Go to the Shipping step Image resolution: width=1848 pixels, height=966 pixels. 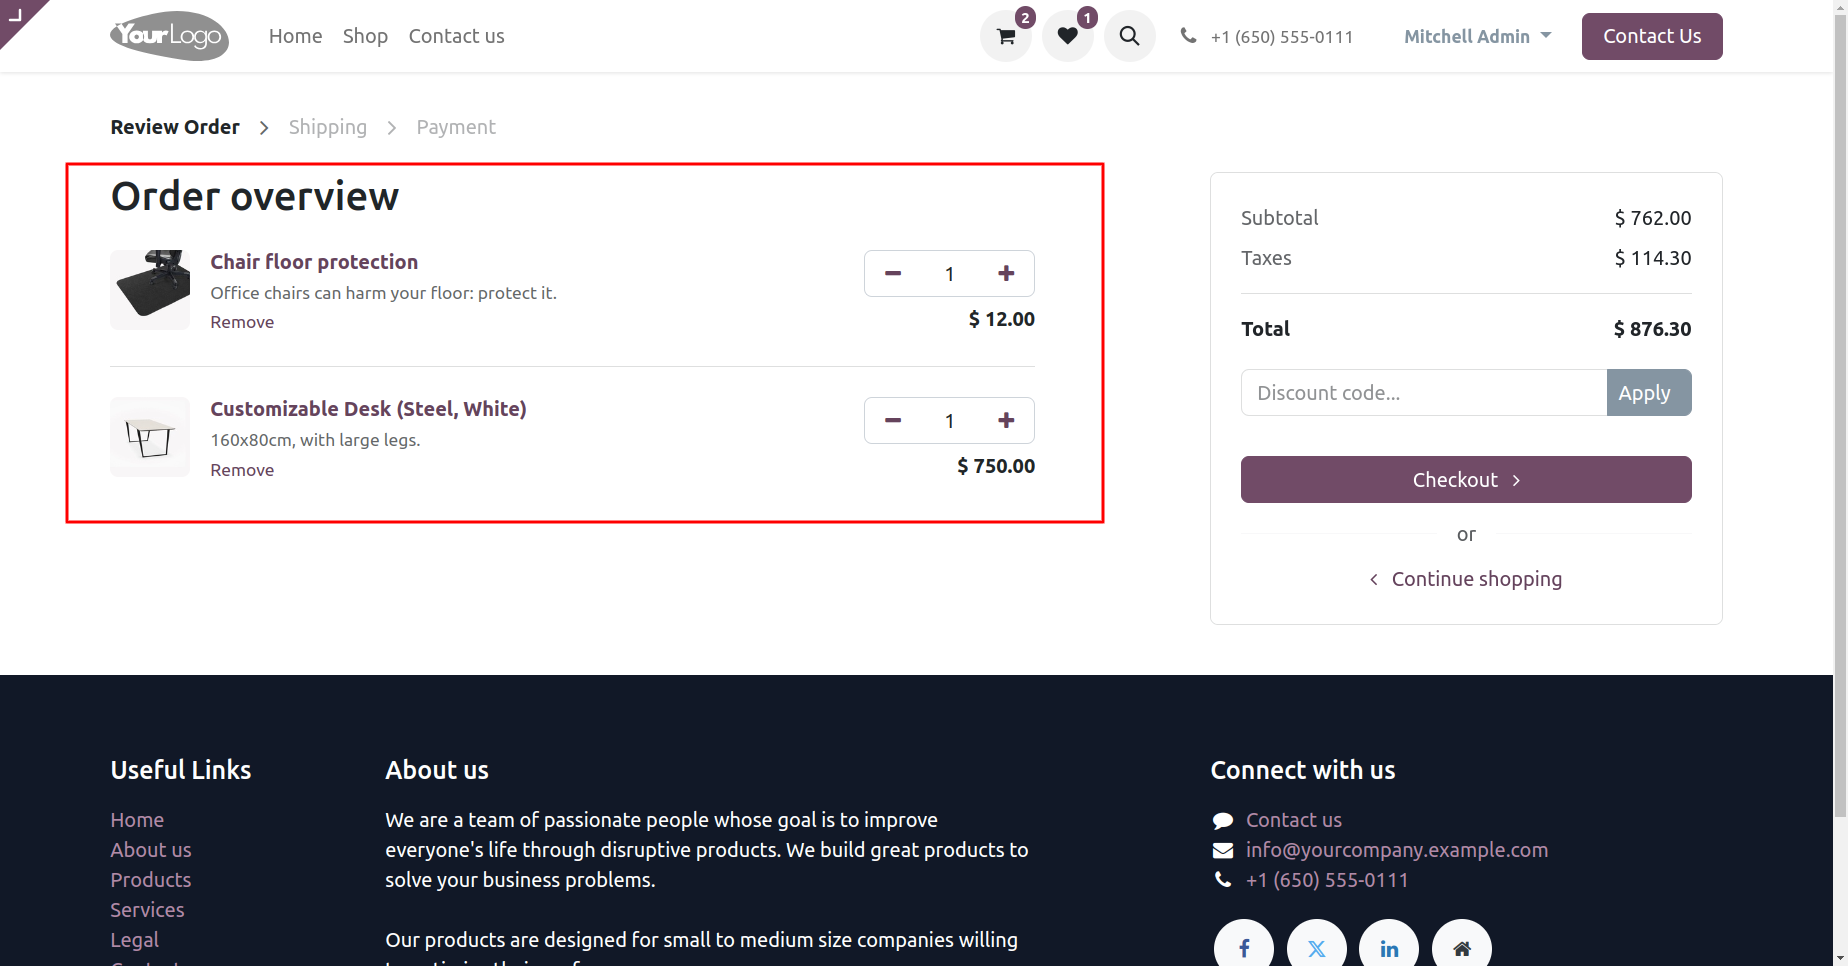pos(328,127)
